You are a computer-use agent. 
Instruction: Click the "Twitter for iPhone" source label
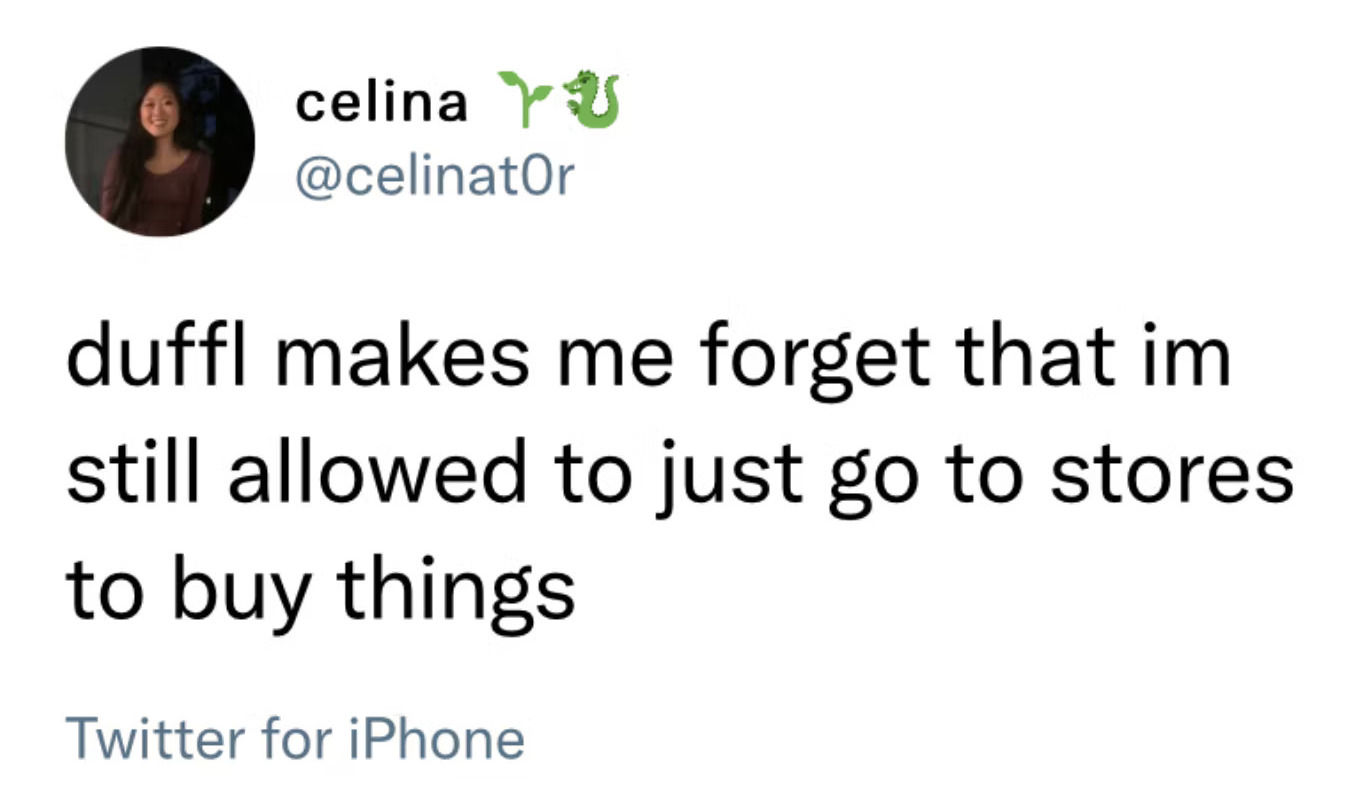(294, 739)
